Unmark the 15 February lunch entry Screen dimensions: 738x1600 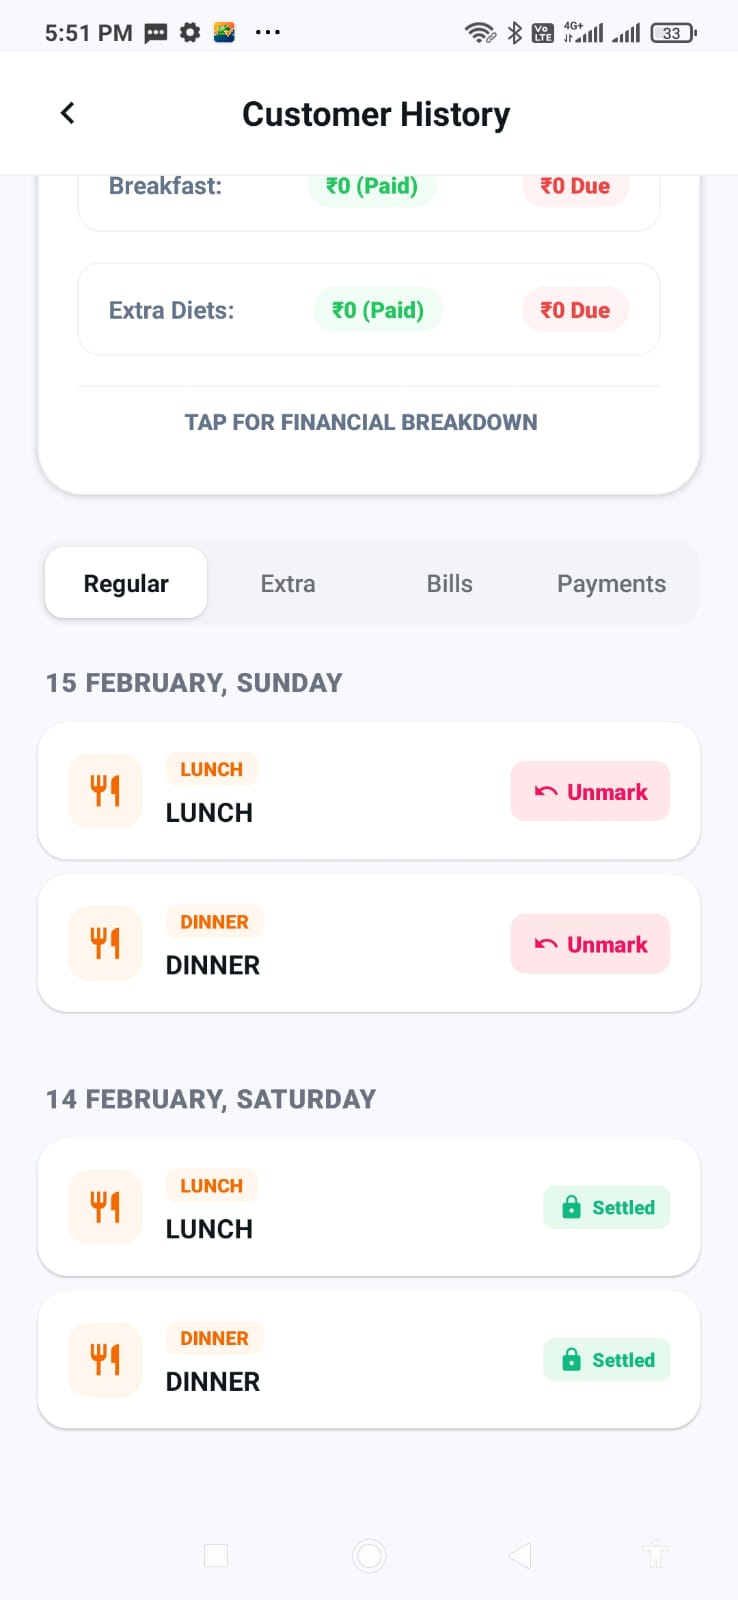tap(590, 792)
